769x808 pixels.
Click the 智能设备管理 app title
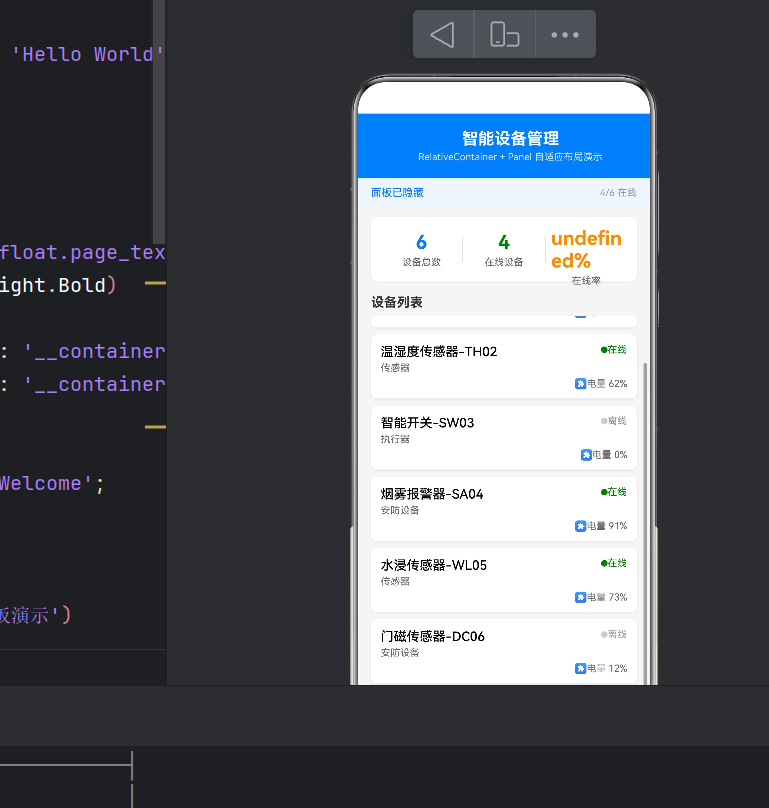tap(510, 138)
